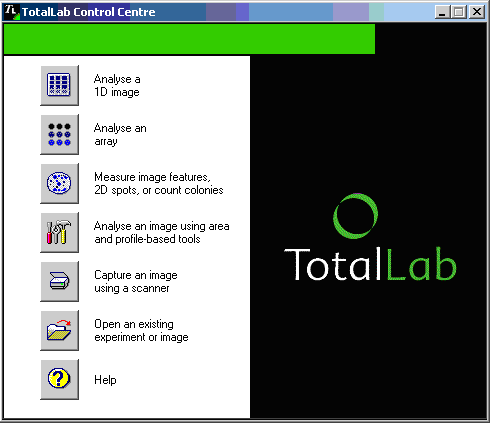Click the yellow question mark Help icon
Image resolution: width=490 pixels, height=424 pixels.
(x=59, y=380)
